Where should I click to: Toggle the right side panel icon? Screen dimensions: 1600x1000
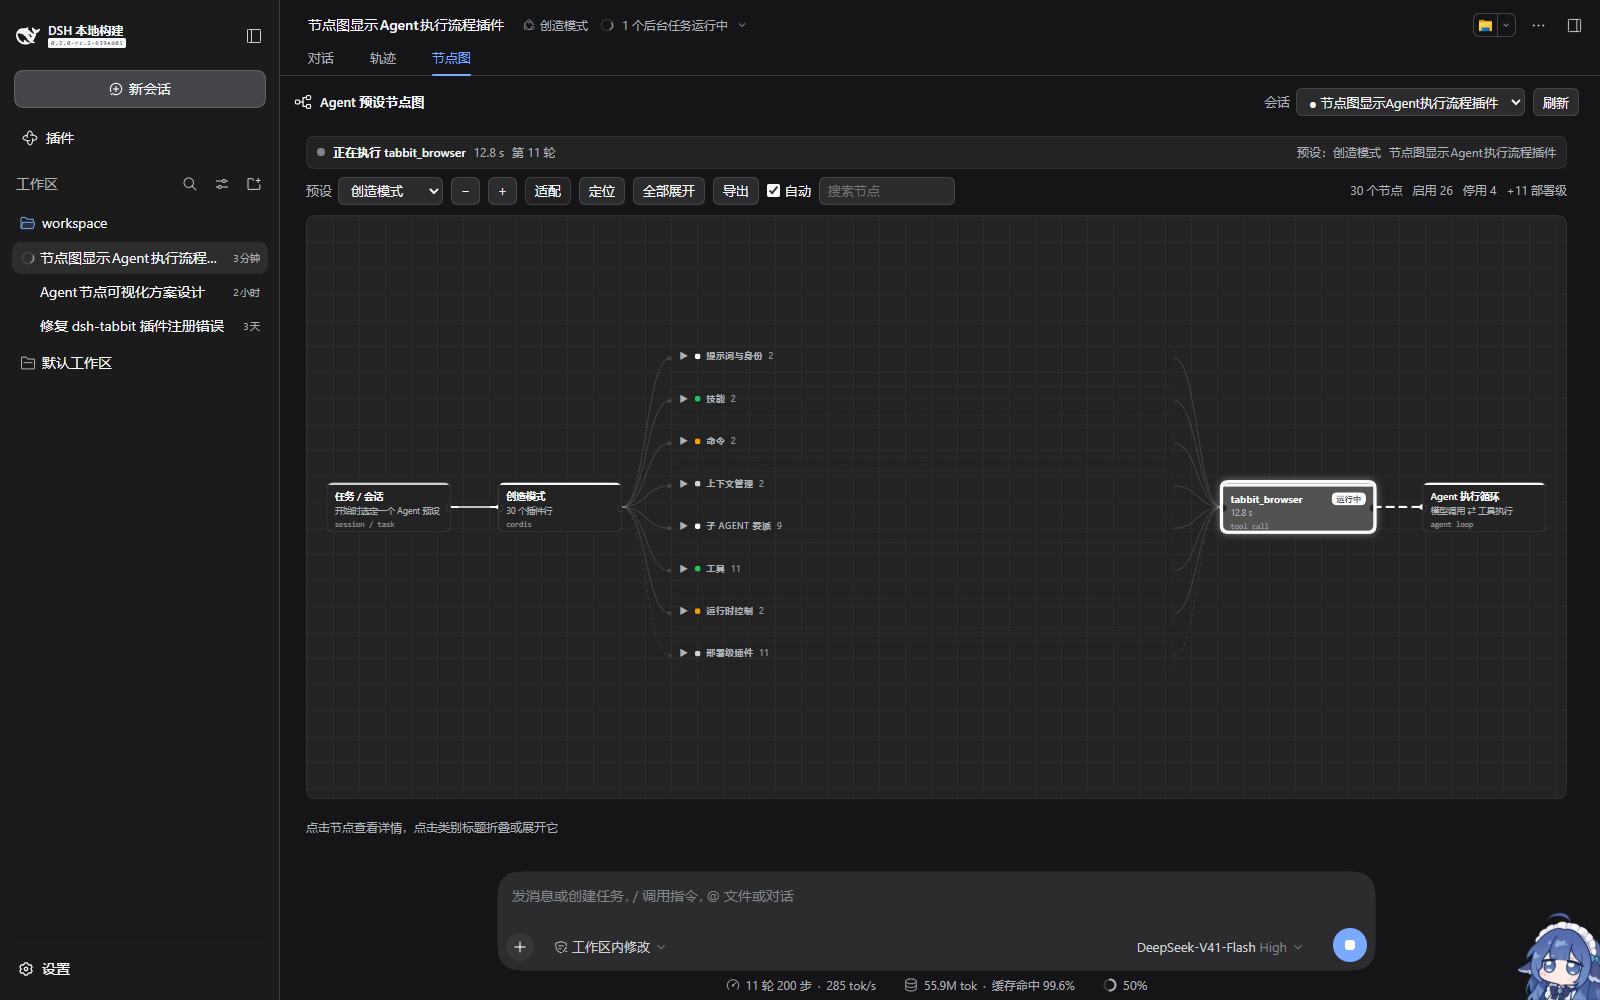click(x=1574, y=25)
